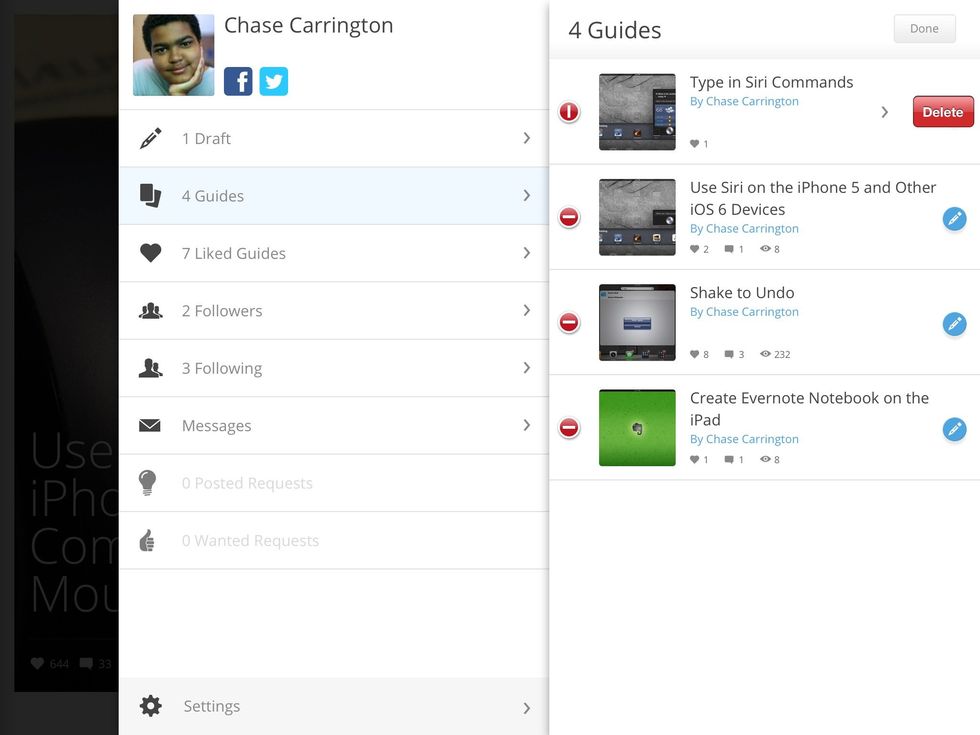The height and width of the screenshot is (735, 980).
Task: Tap the Done button
Action: coord(924,29)
